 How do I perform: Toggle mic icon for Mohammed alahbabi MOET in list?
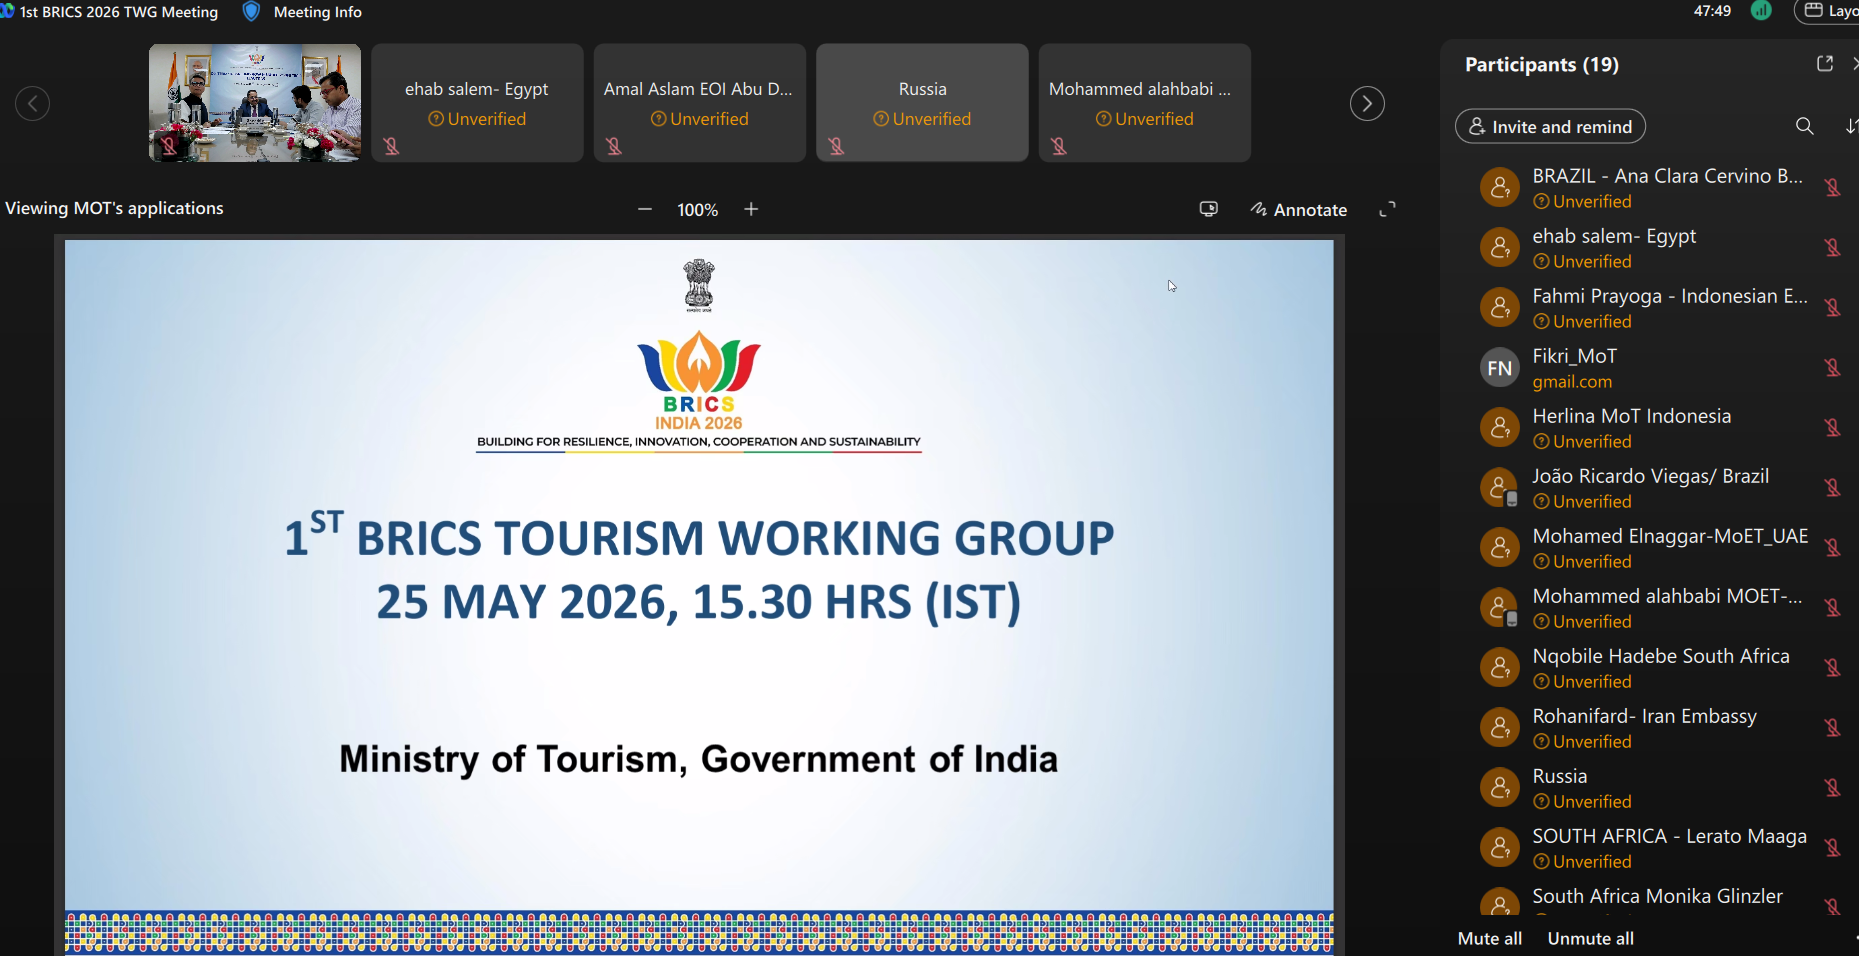(1832, 607)
